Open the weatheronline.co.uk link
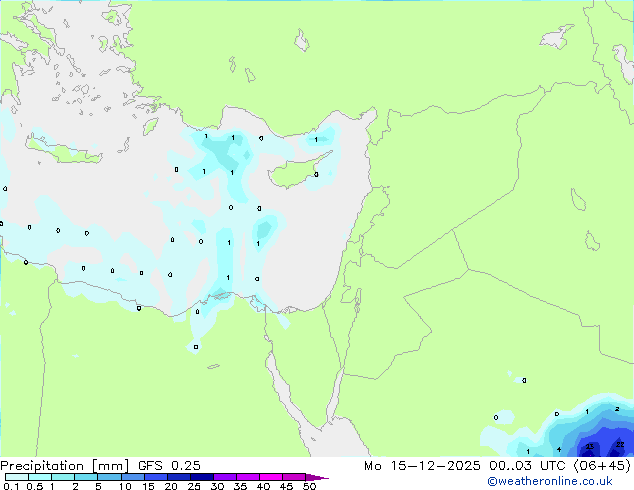Screen dimensions: 634x490 click(x=549, y=481)
